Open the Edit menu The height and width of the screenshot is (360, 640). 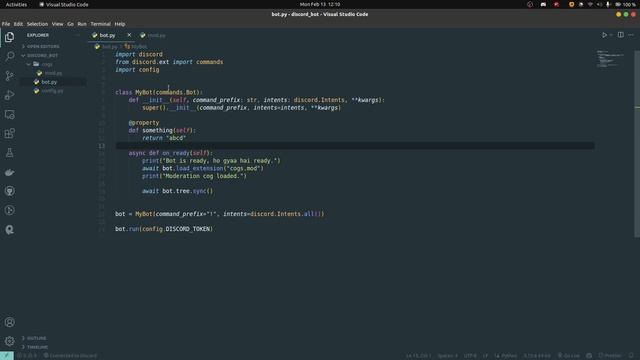[18, 24]
